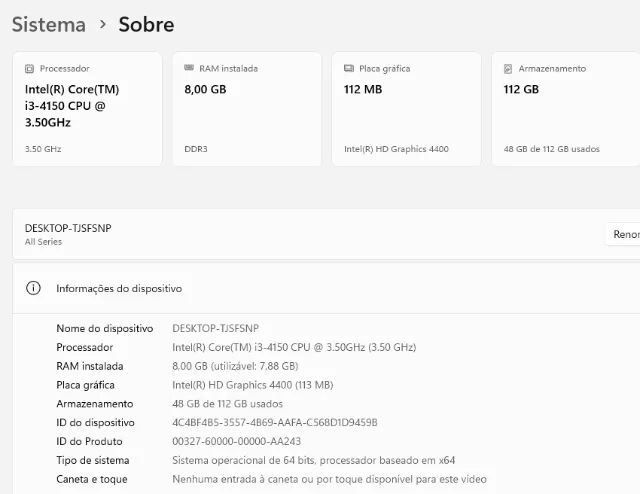This screenshot has height=494, width=640.
Task: Click the DESKTOP-TJSFSNP heading above All Series
Action: coord(68,228)
